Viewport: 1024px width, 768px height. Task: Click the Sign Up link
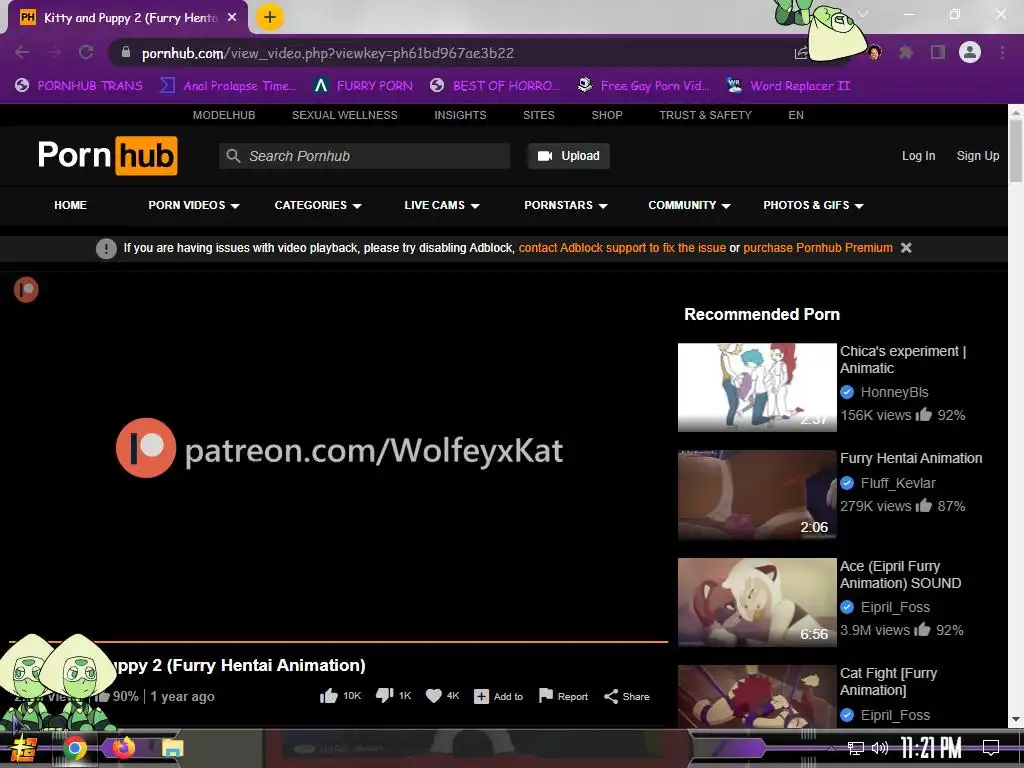978,155
